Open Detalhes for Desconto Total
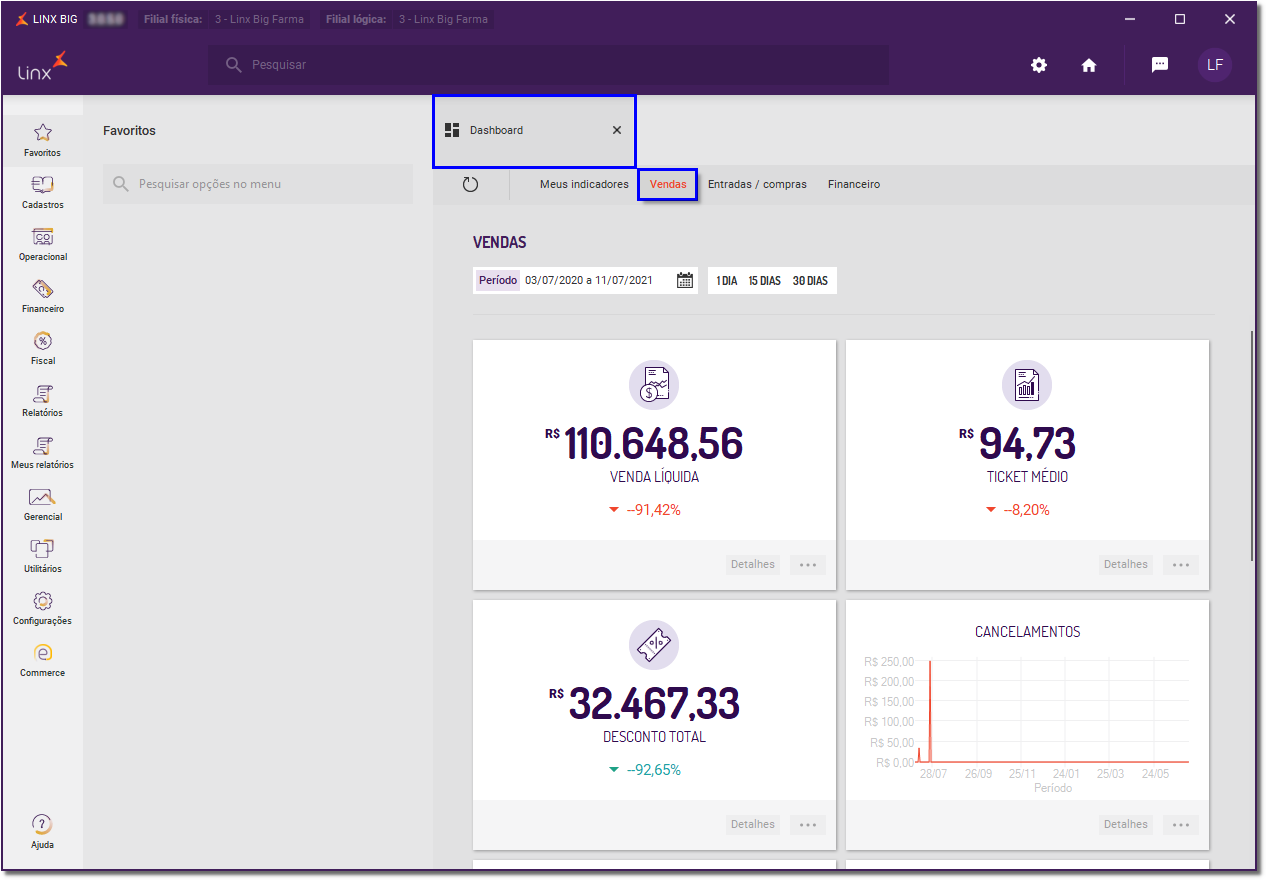Screen dimensions: 1266x880 [x=753, y=825]
